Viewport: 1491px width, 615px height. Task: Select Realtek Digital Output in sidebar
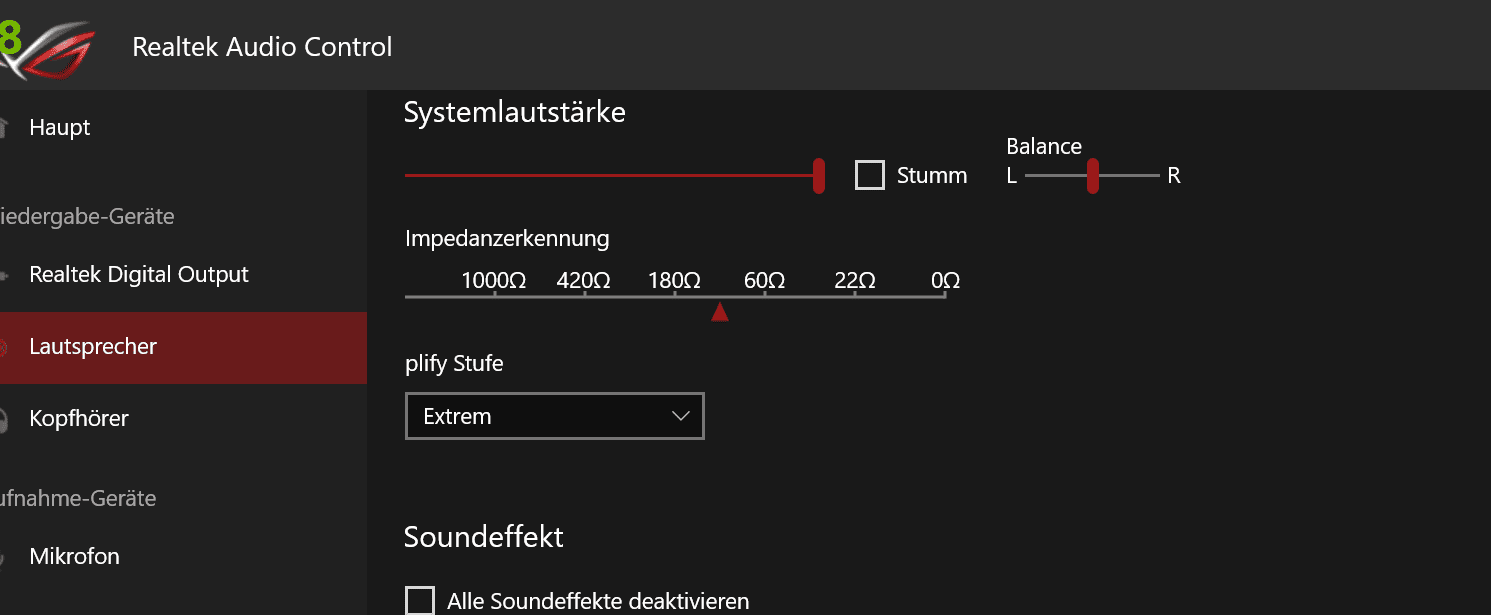[x=139, y=275]
